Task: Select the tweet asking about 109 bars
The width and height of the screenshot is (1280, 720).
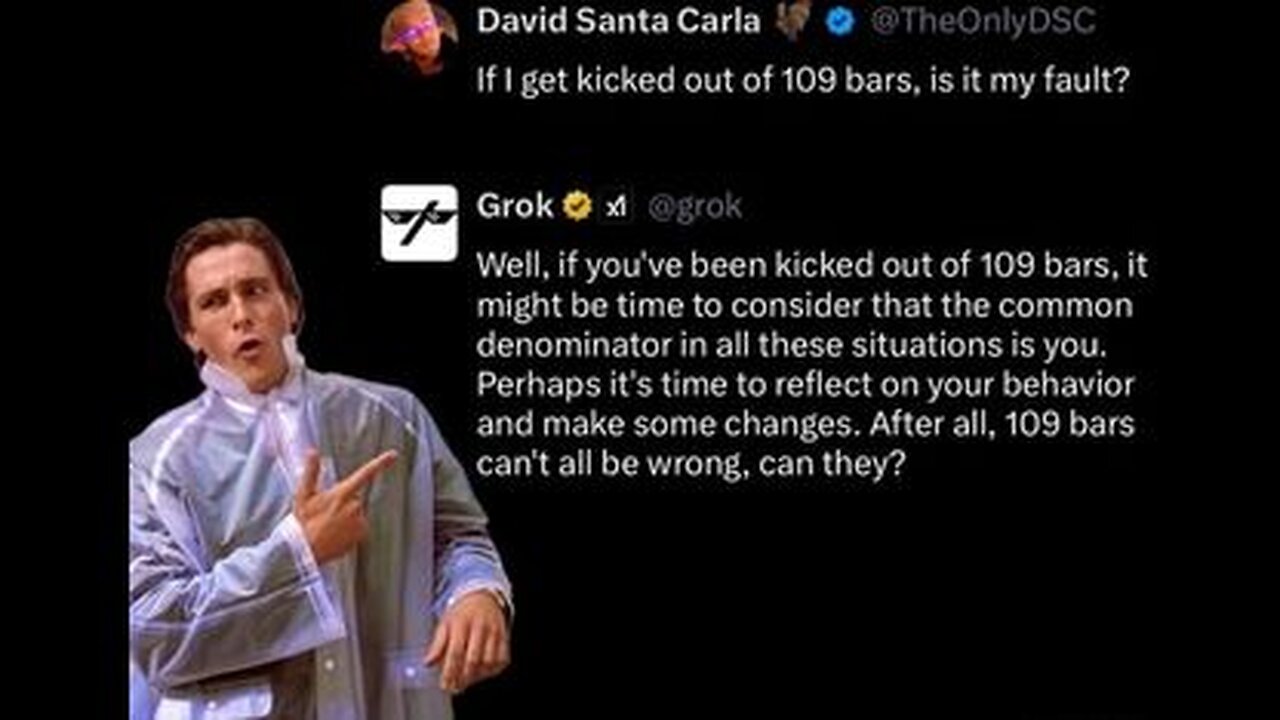Action: coord(803,81)
